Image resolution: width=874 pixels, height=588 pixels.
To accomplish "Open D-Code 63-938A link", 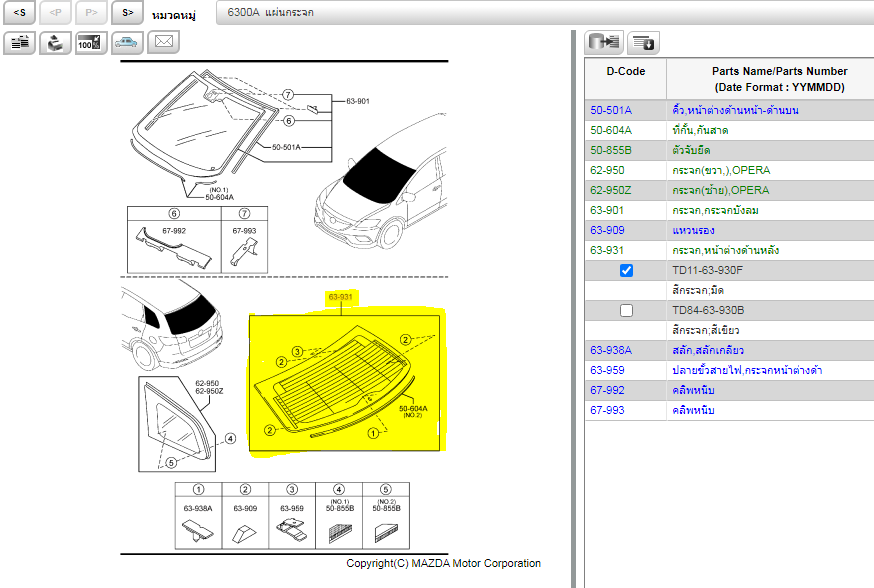I will click(611, 351).
